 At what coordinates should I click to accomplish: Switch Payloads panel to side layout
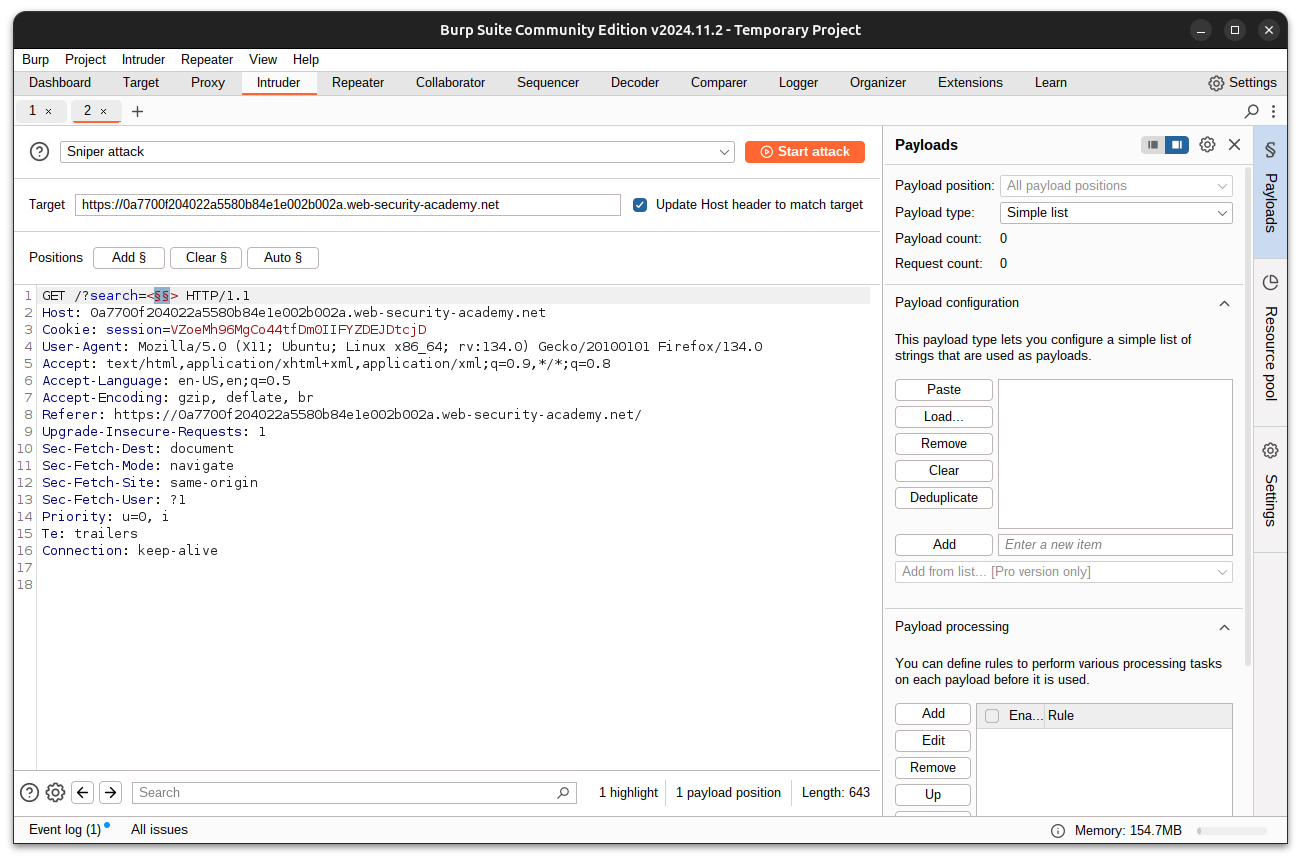[1177, 145]
